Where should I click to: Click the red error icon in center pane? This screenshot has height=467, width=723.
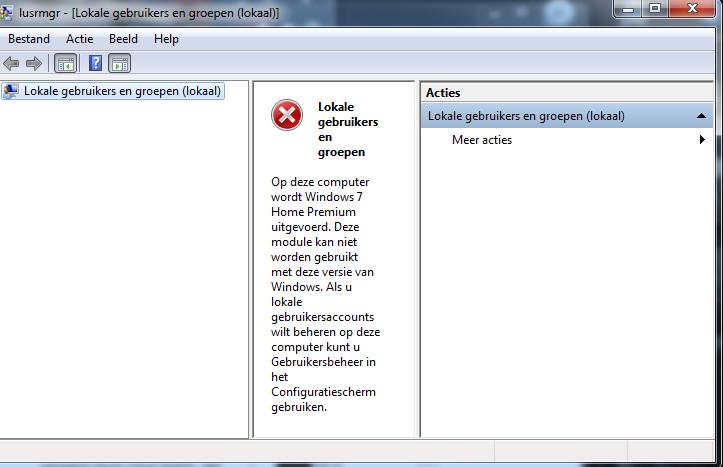click(x=287, y=115)
